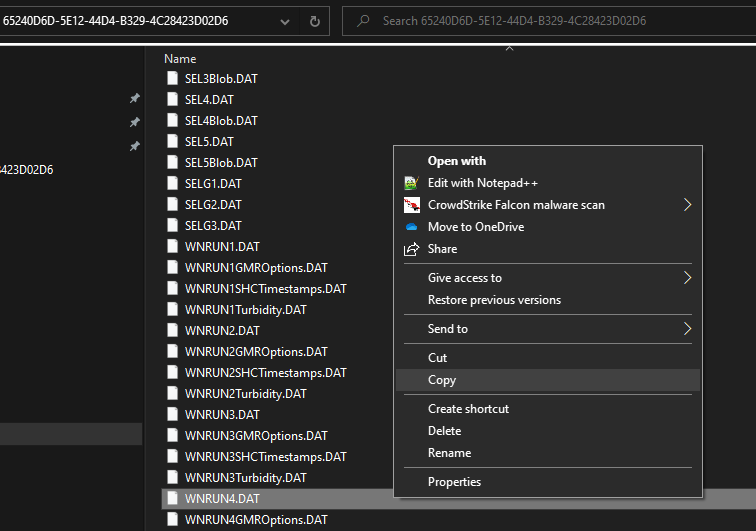Select file name SEL4.DAT
This screenshot has height=531, width=756.
[x=209, y=100]
